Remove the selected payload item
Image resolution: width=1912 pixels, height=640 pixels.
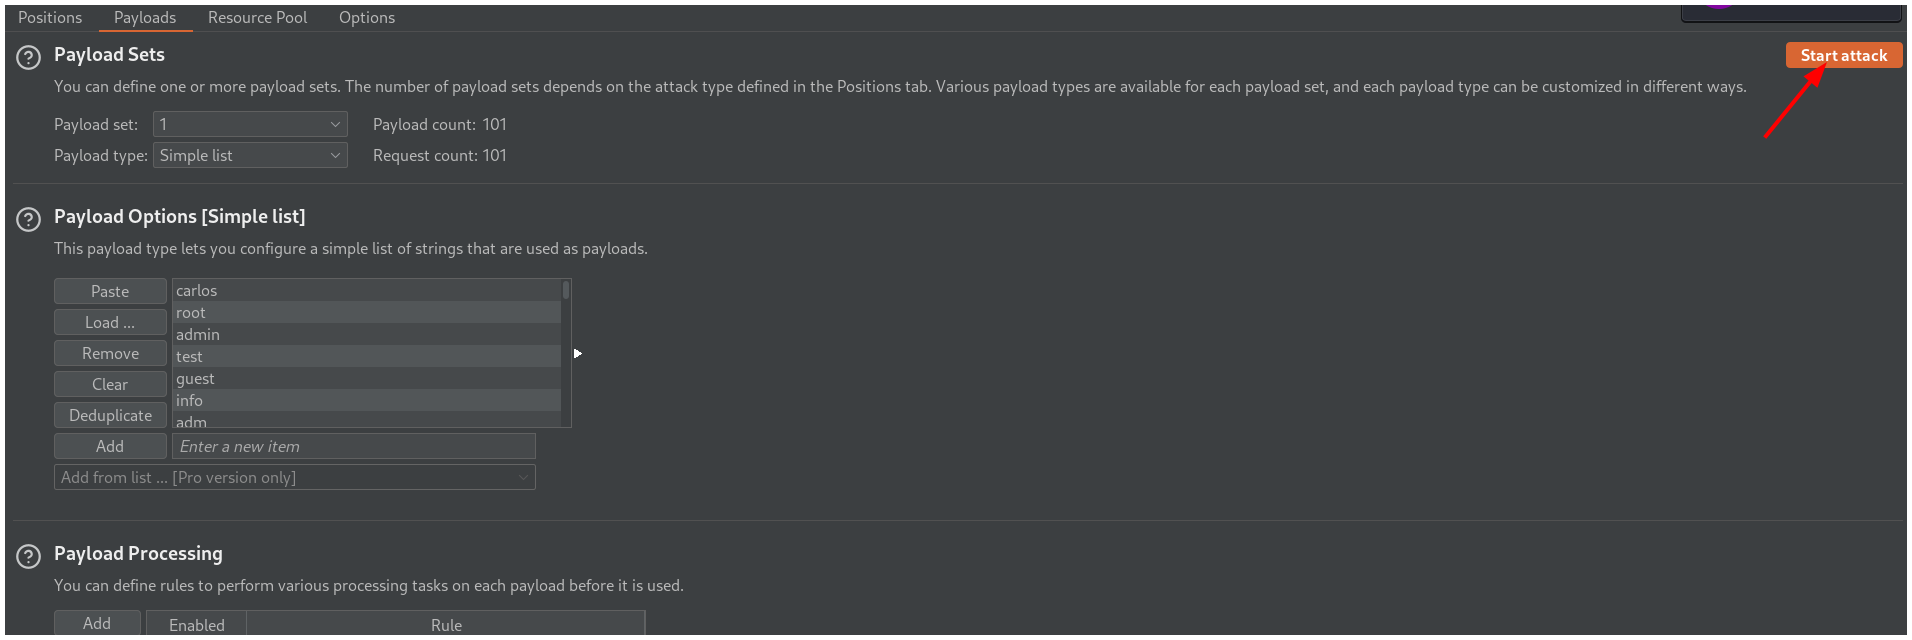coord(110,353)
